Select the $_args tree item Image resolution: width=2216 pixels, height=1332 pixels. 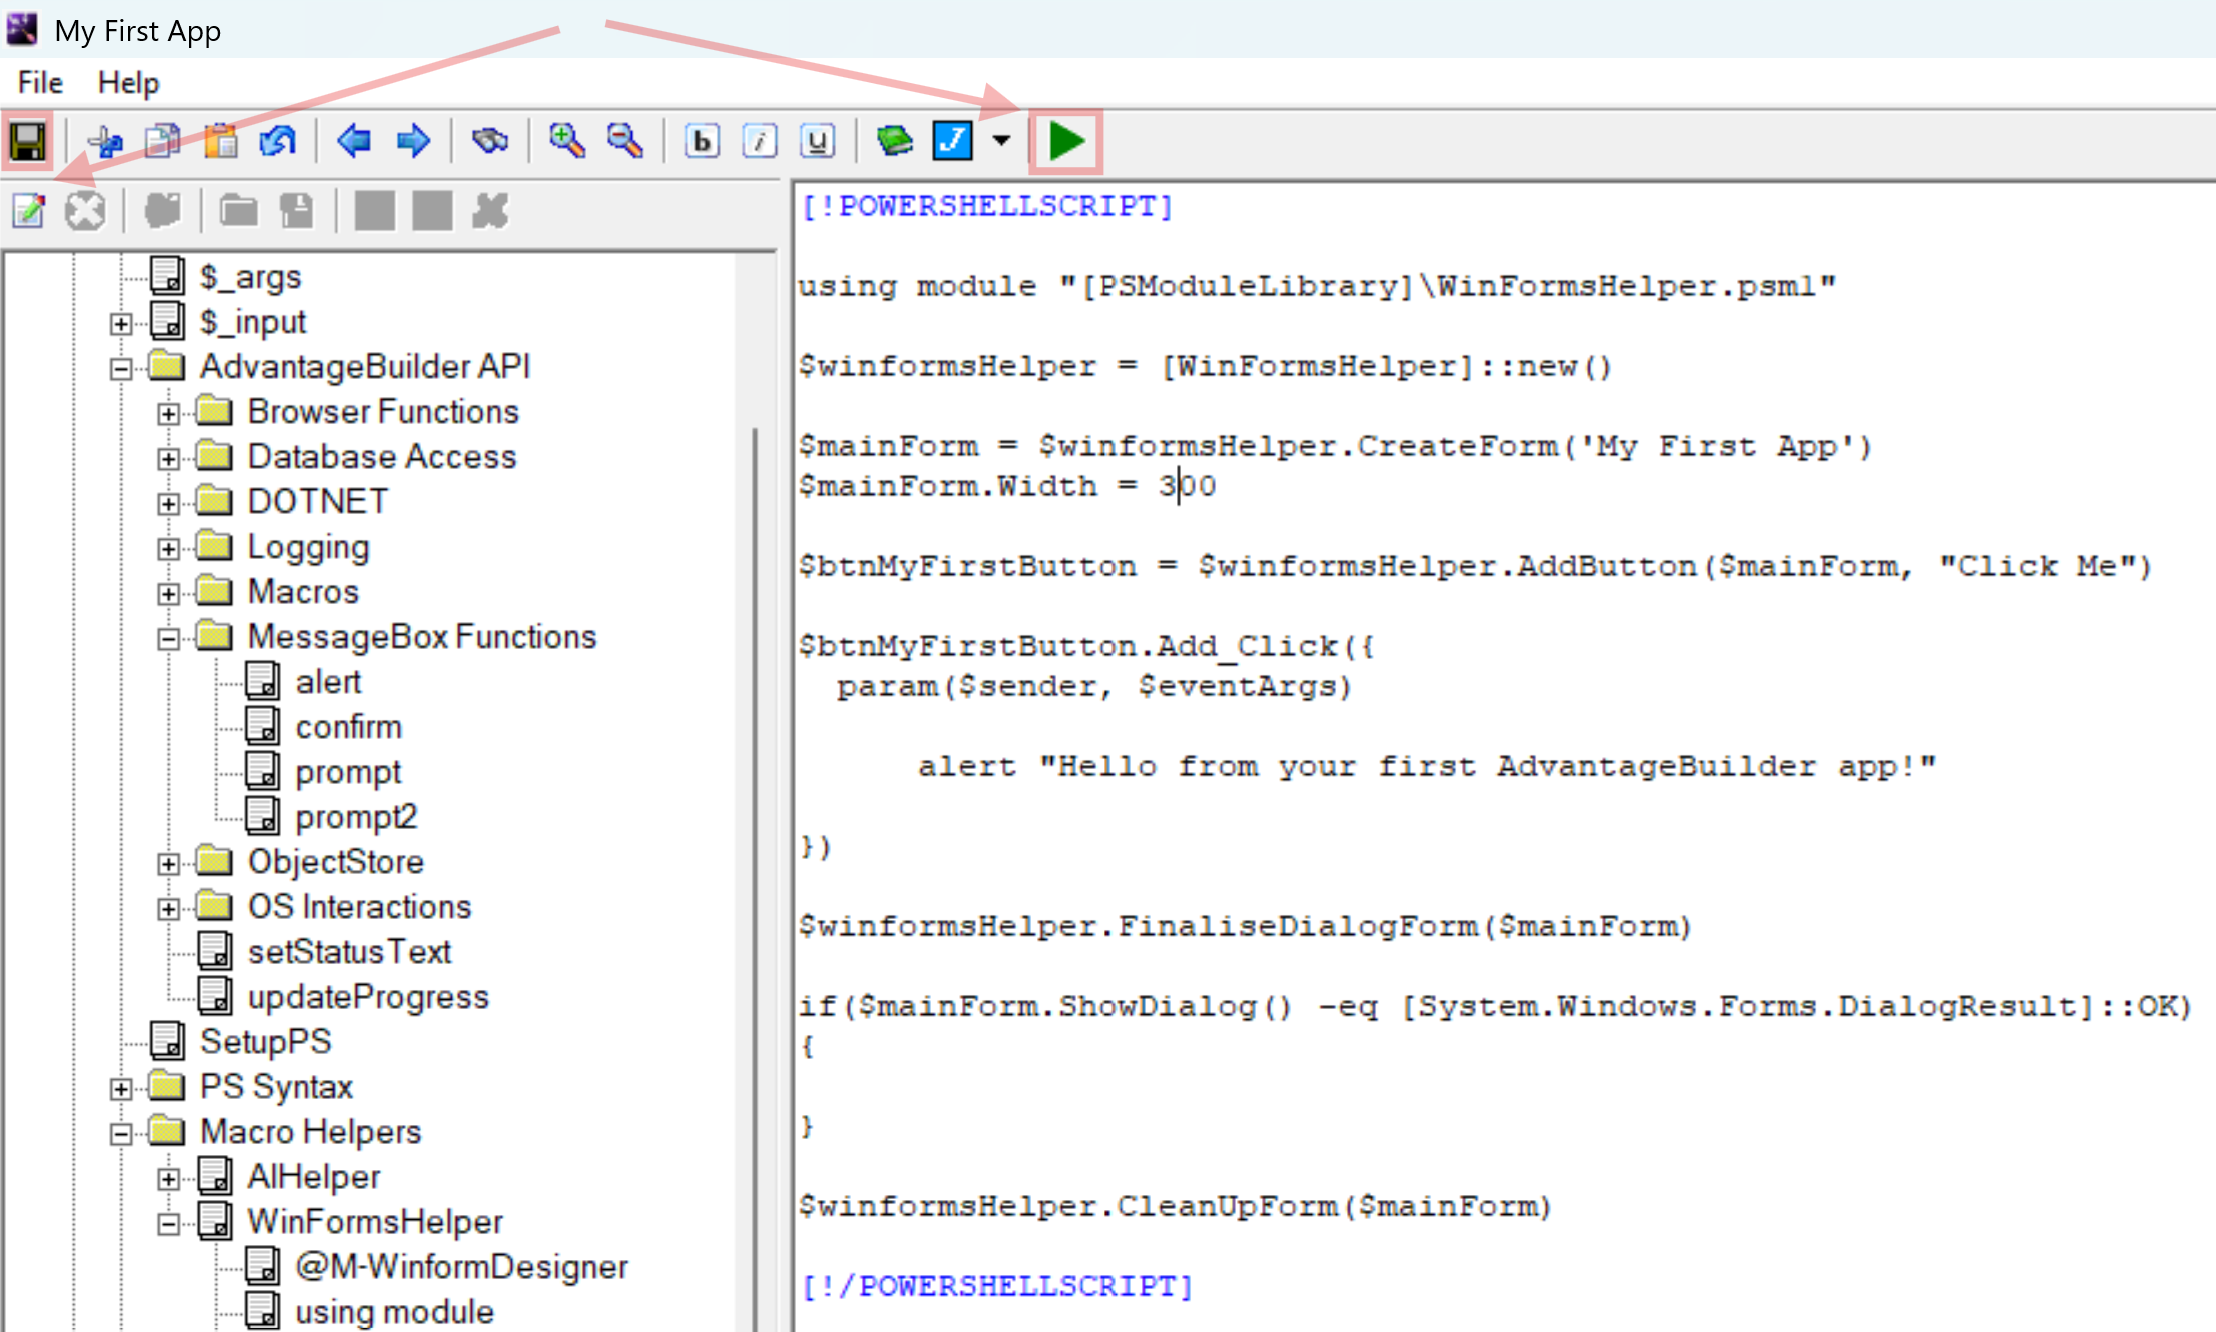click(x=250, y=277)
